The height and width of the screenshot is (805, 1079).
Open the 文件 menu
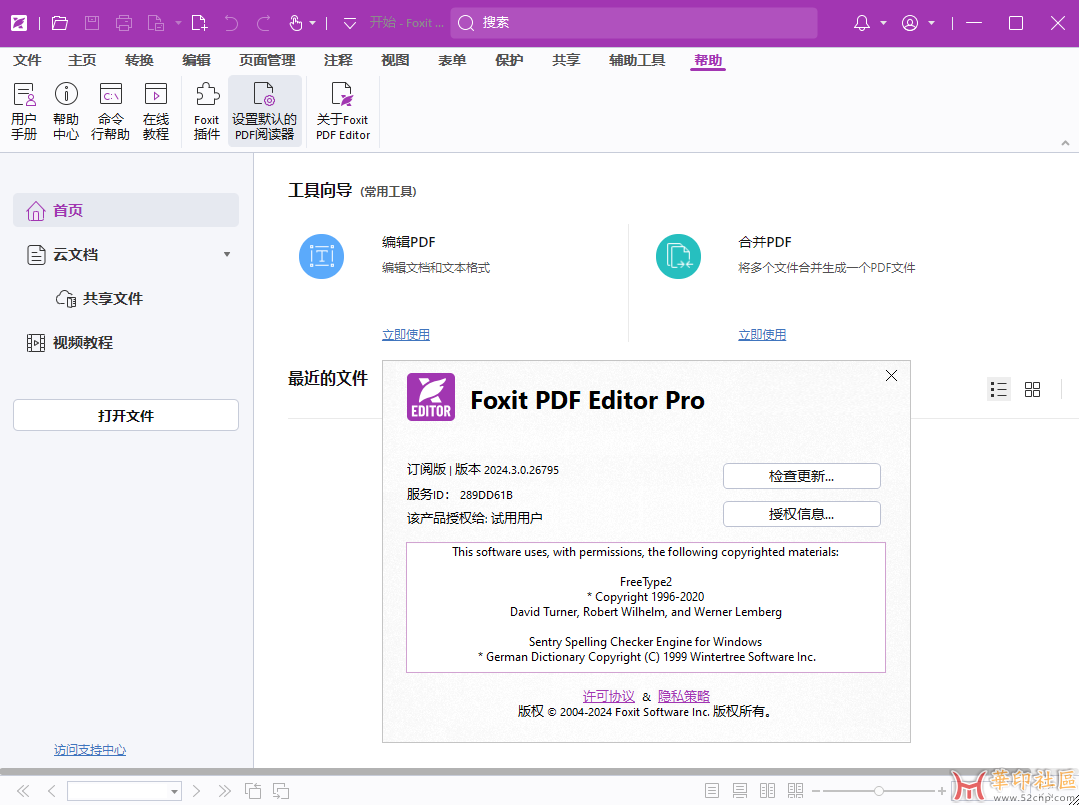point(28,60)
